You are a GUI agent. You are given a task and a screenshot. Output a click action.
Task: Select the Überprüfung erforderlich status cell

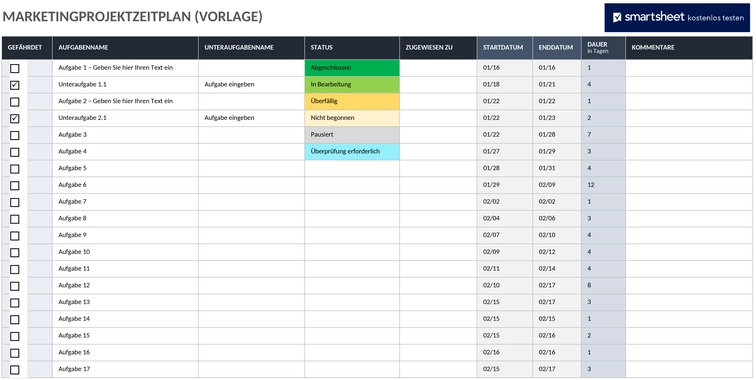click(x=352, y=151)
